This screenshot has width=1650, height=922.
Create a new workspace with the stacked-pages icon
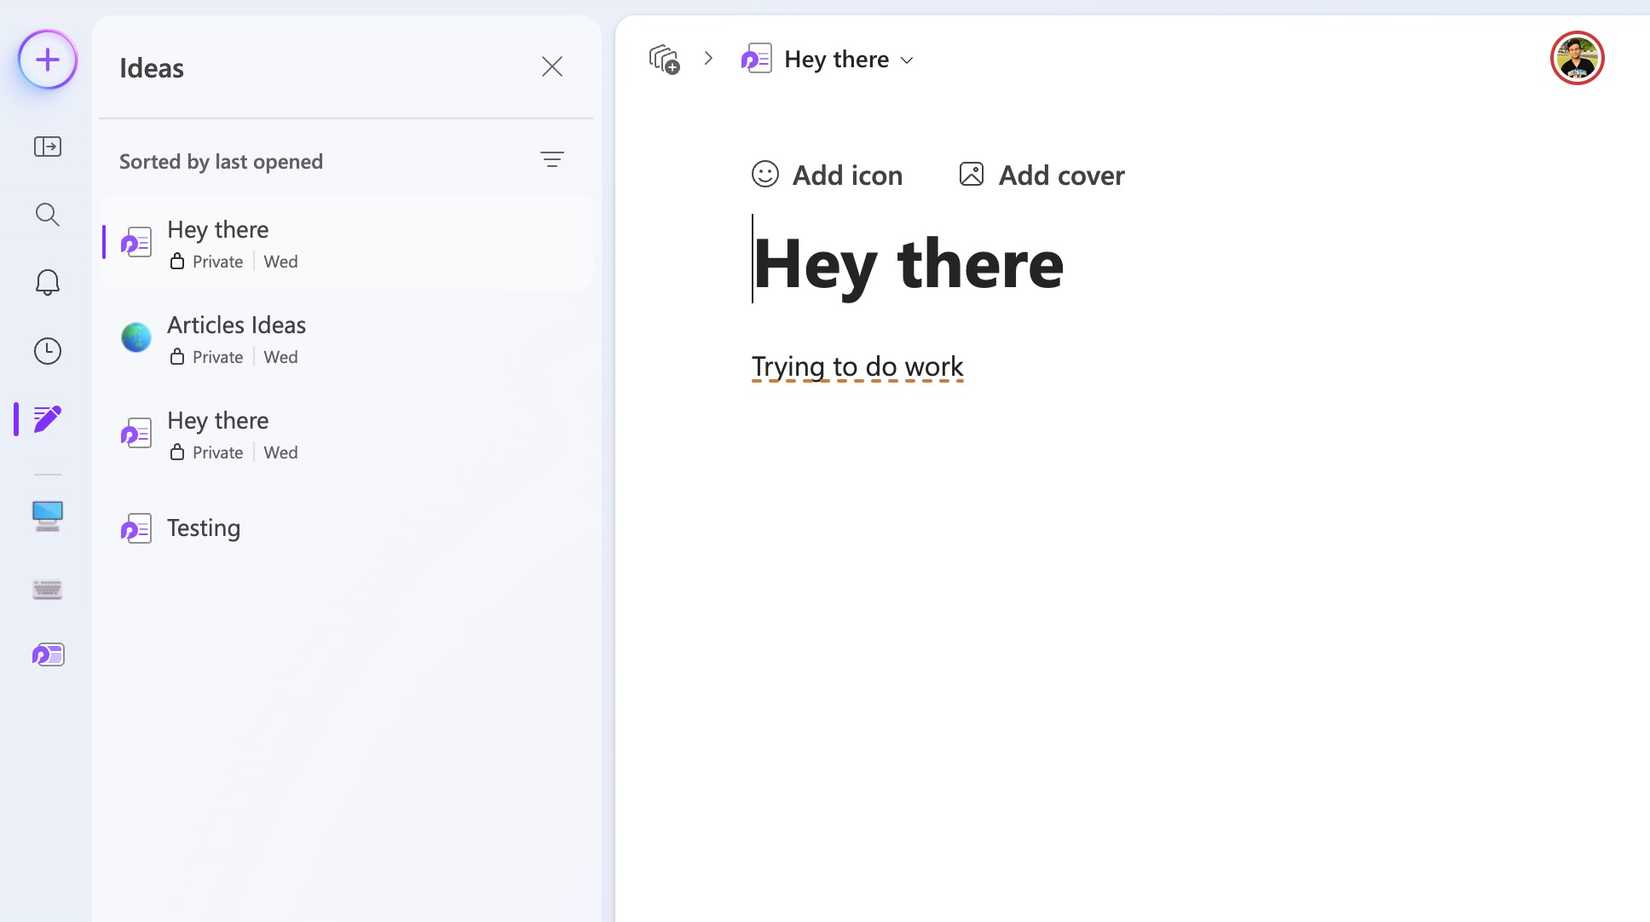pos(665,58)
